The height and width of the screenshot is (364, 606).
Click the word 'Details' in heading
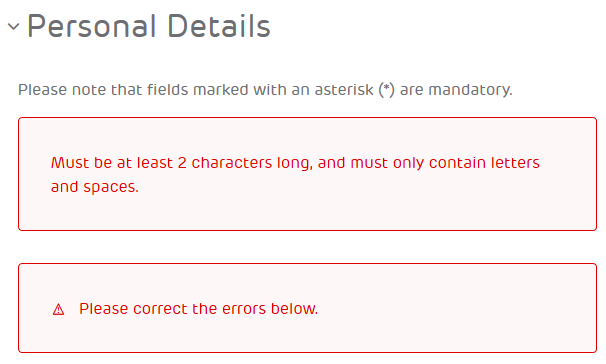[219, 27]
